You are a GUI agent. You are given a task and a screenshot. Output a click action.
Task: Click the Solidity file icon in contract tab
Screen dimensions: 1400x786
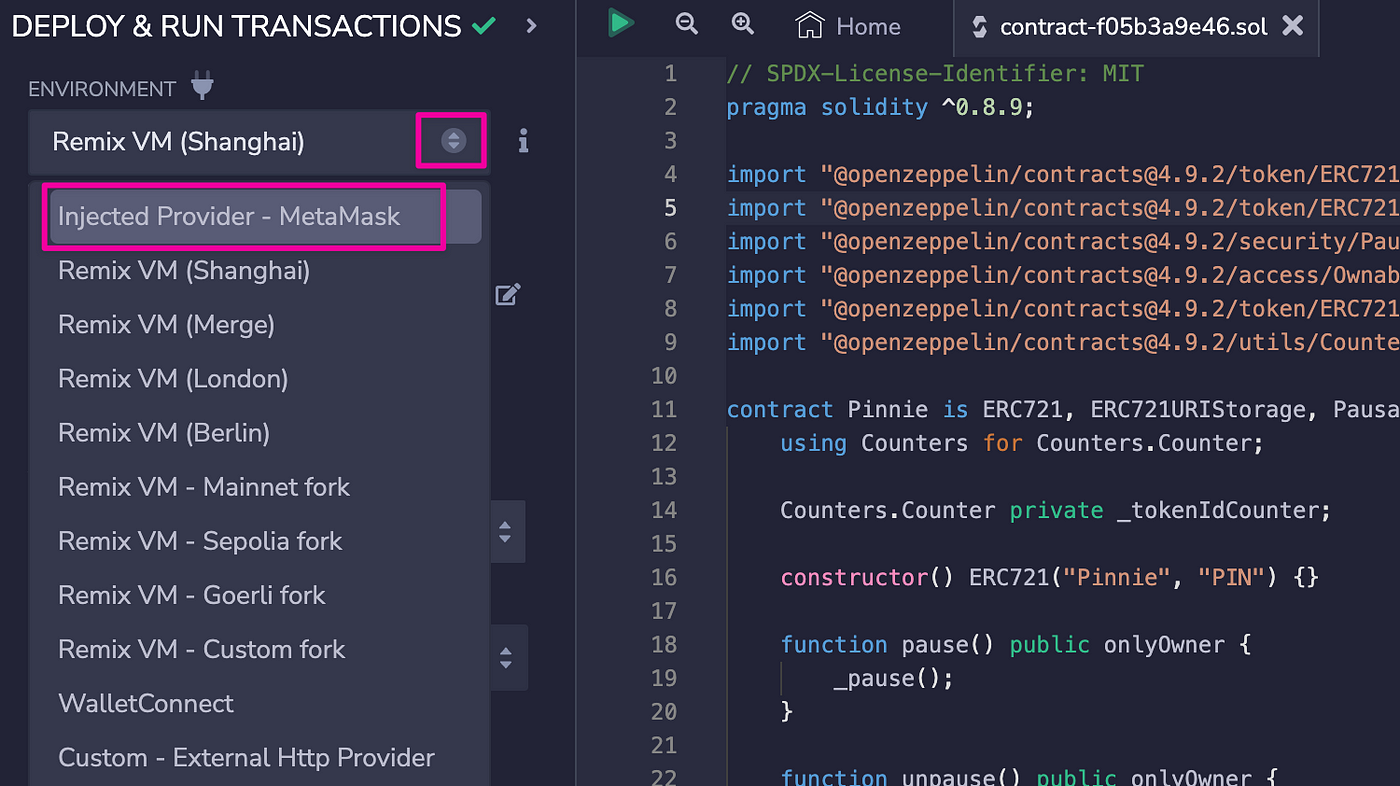pyautogui.click(x=979, y=27)
